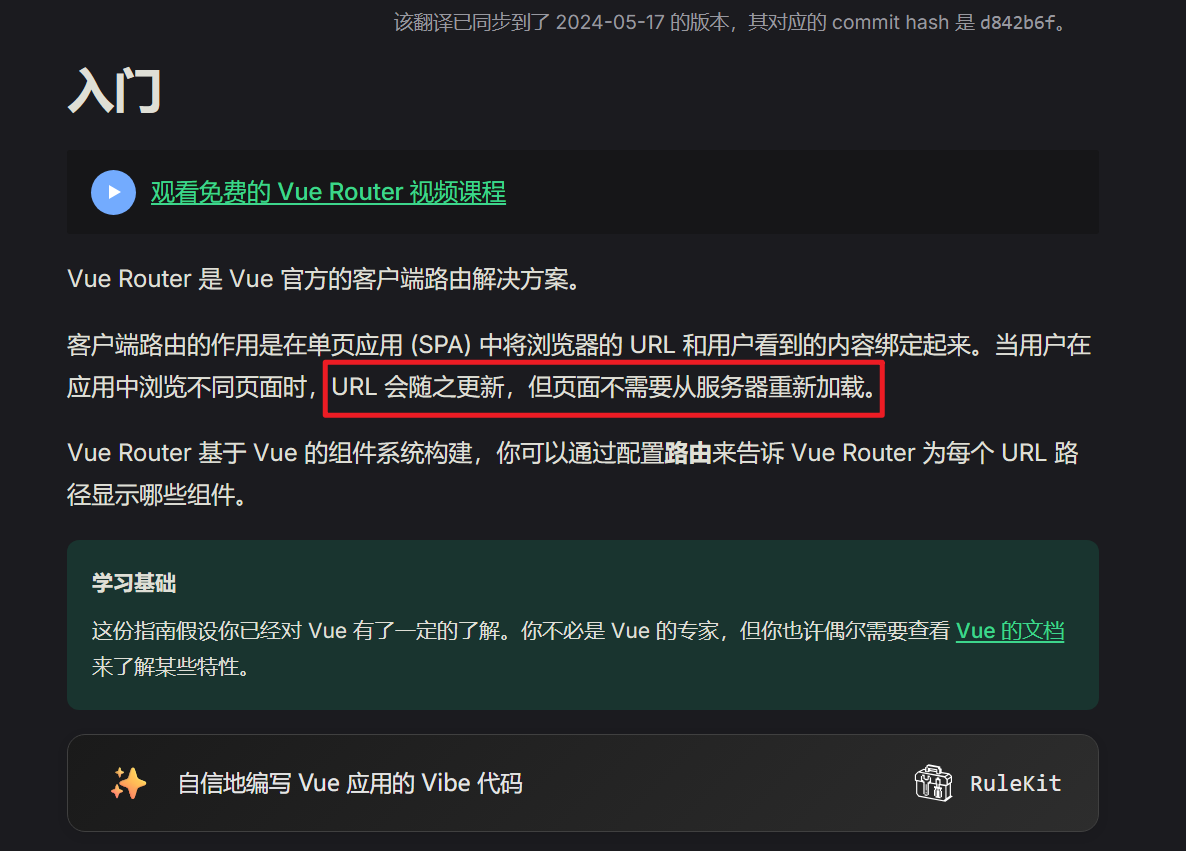Viewport: 1186px width, 851px height.
Task: Click the text 径显示哪些组件
Action: [156, 495]
